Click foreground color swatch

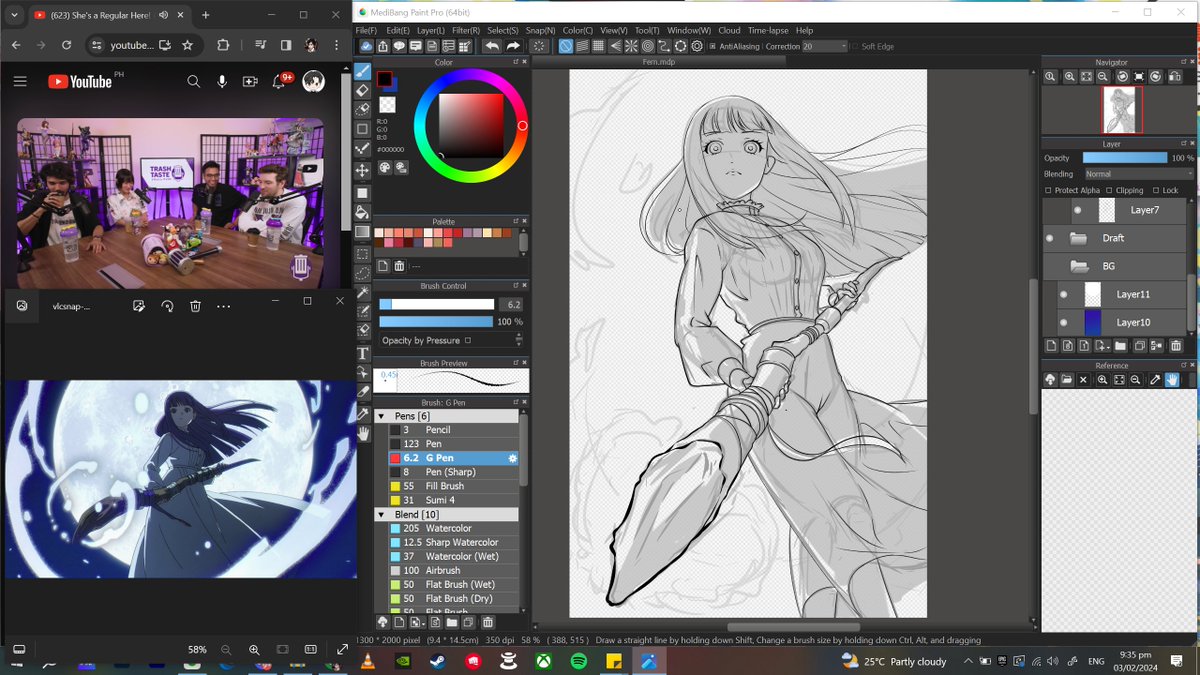[384, 79]
